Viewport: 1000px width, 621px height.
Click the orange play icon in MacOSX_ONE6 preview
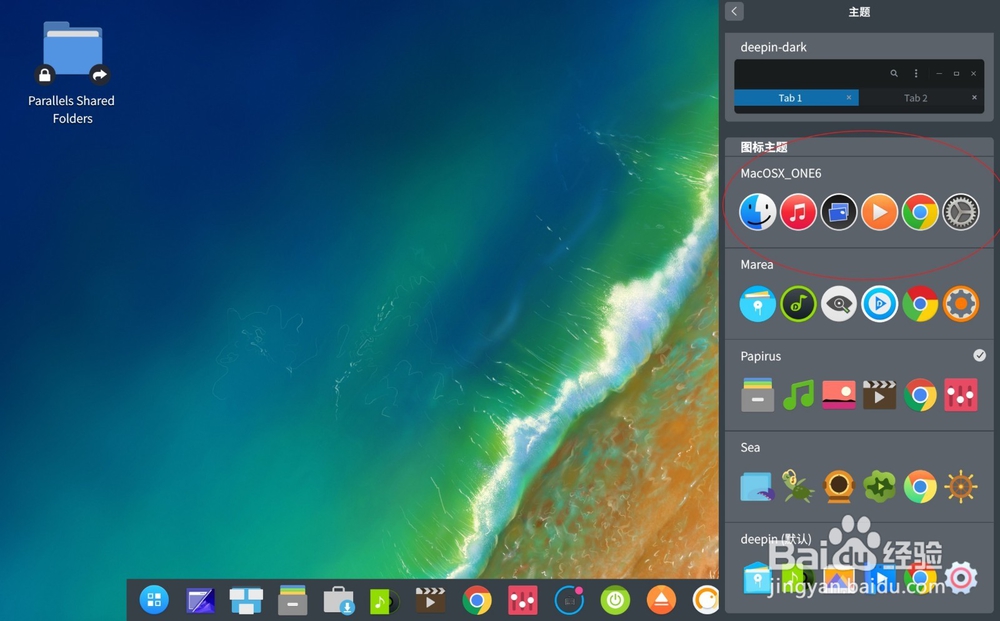point(879,212)
